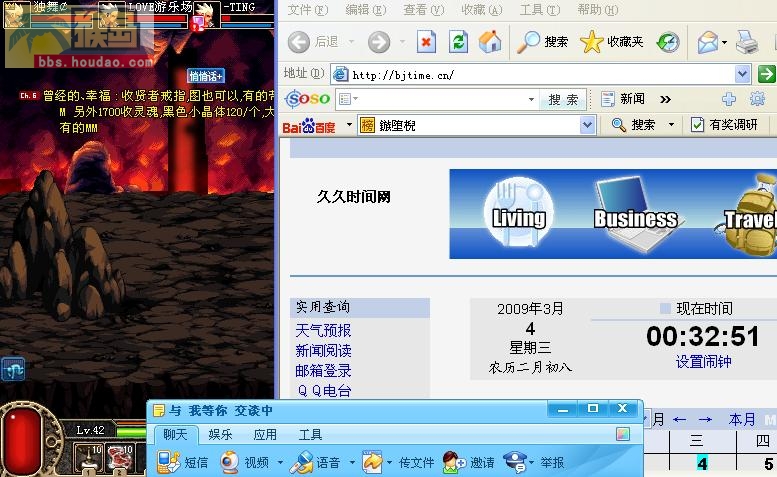The width and height of the screenshot is (777, 477).
Task: Click 设置闹钟 link
Action: click(x=703, y=362)
